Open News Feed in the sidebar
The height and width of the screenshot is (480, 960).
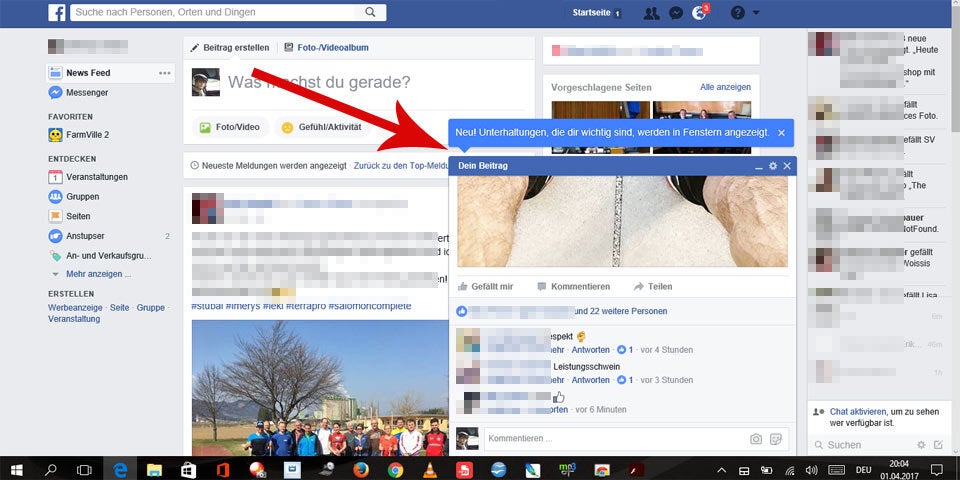click(88, 73)
